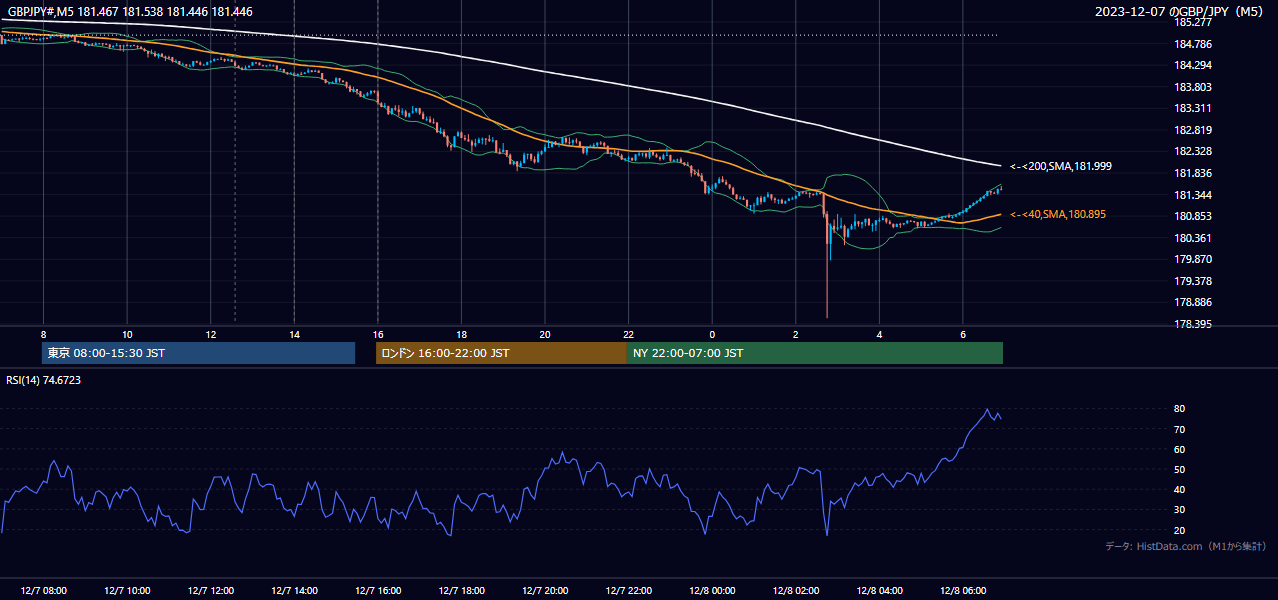Click hour label 22 under the price chart
This screenshot has height=600, width=1278.
click(628, 334)
